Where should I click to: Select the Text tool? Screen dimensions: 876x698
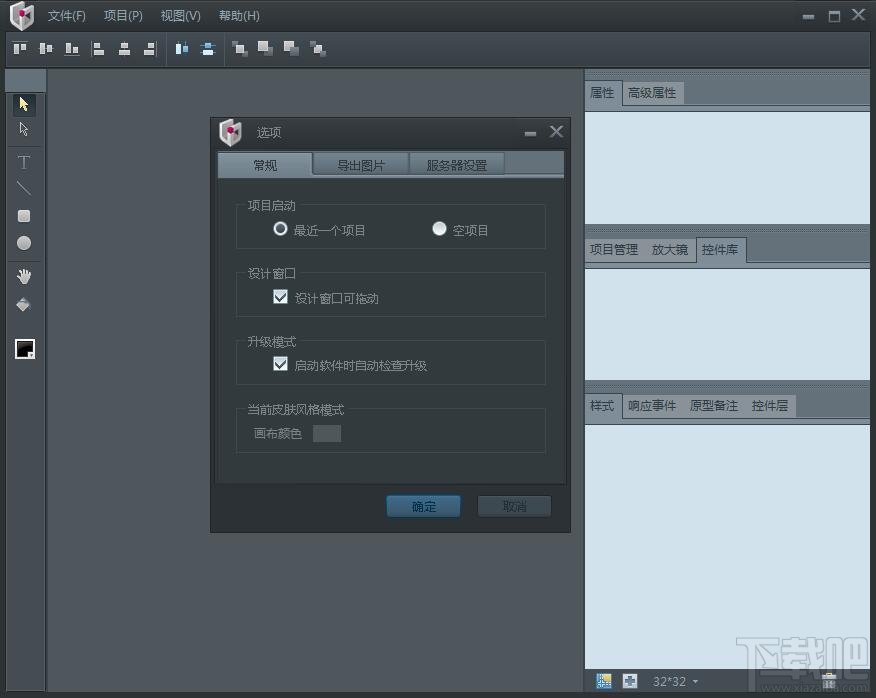click(23, 161)
